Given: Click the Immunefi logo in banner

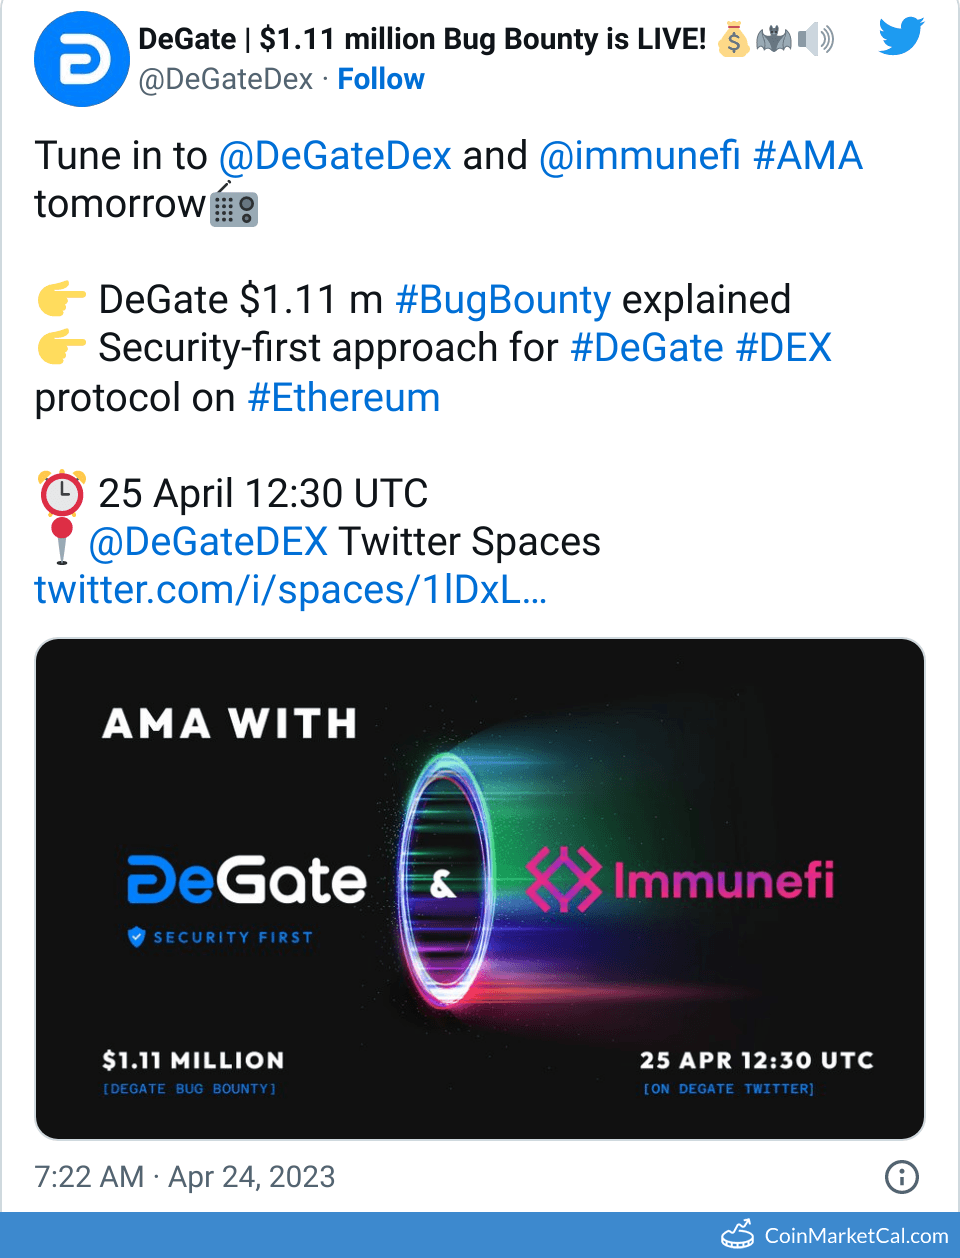Looking at the screenshot, I should tap(680, 880).
